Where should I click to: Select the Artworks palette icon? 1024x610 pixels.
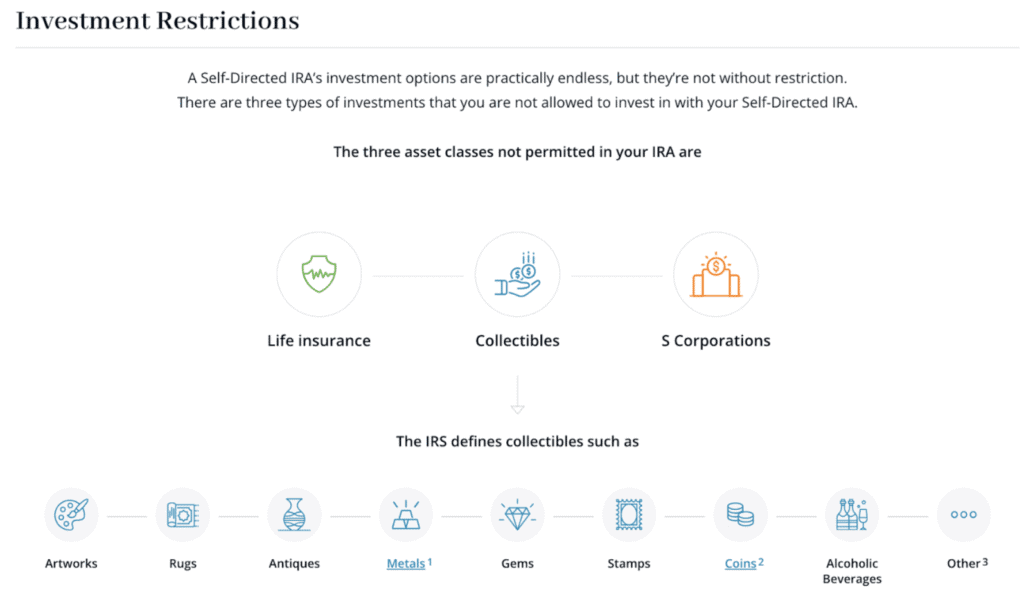71,515
